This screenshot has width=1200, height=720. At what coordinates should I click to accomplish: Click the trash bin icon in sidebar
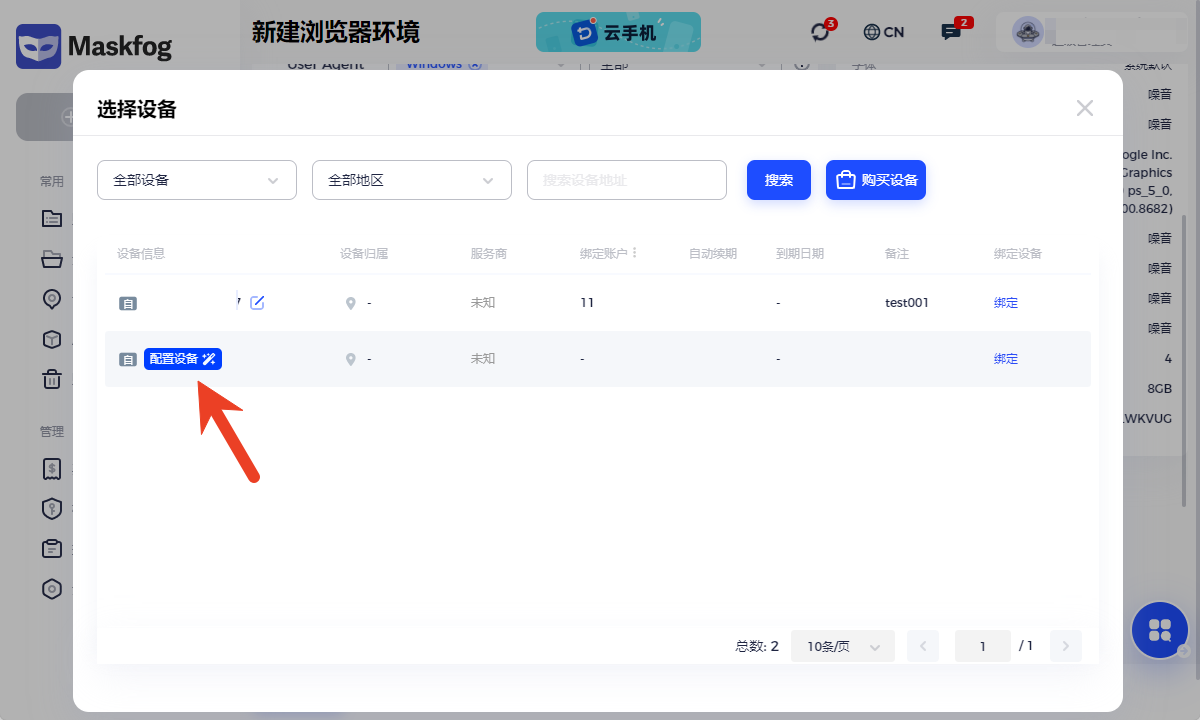coord(52,379)
